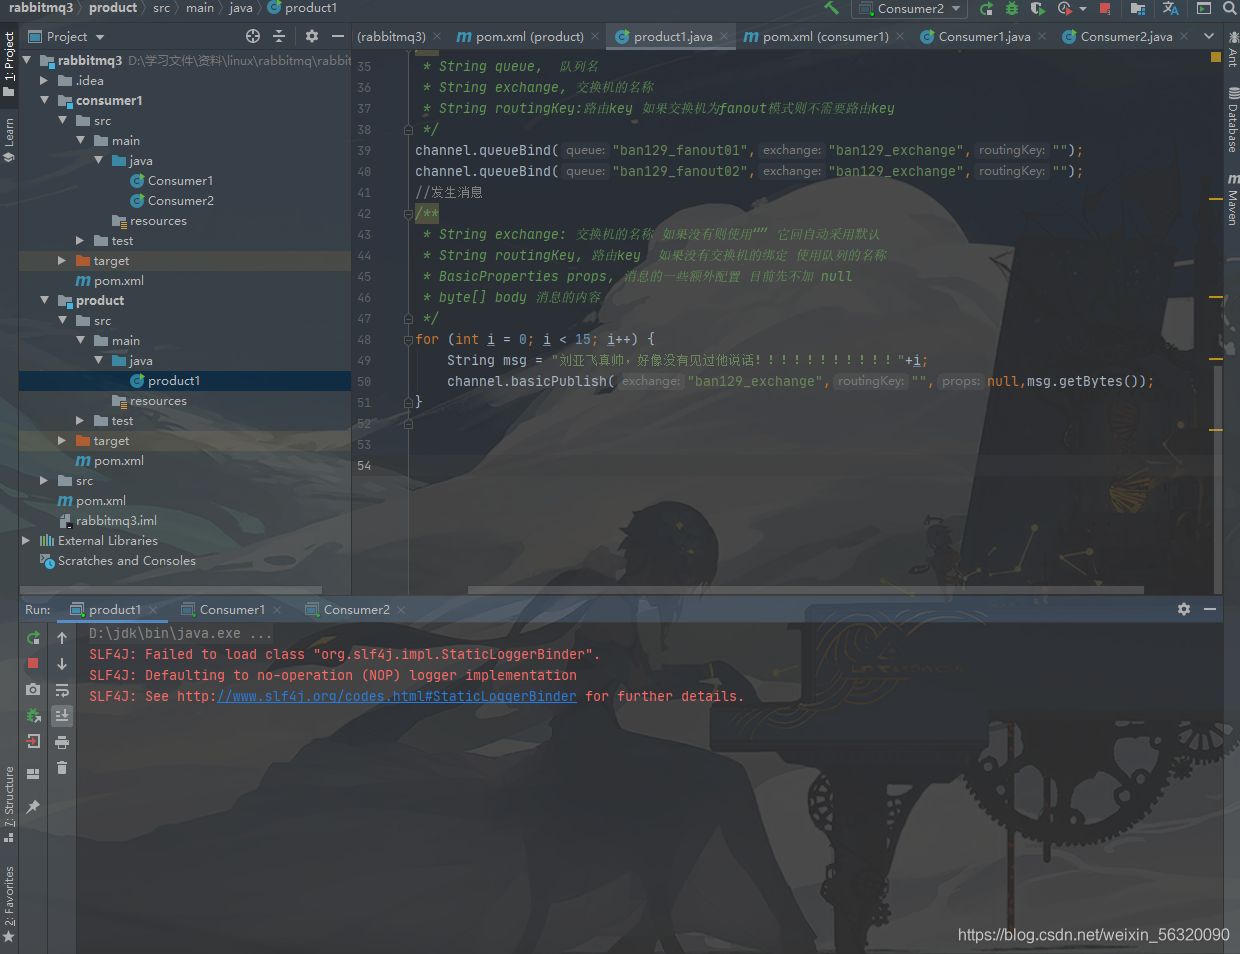Click the Locate/Select Opened File target icon
The image size is (1240, 954).
(x=253, y=36)
